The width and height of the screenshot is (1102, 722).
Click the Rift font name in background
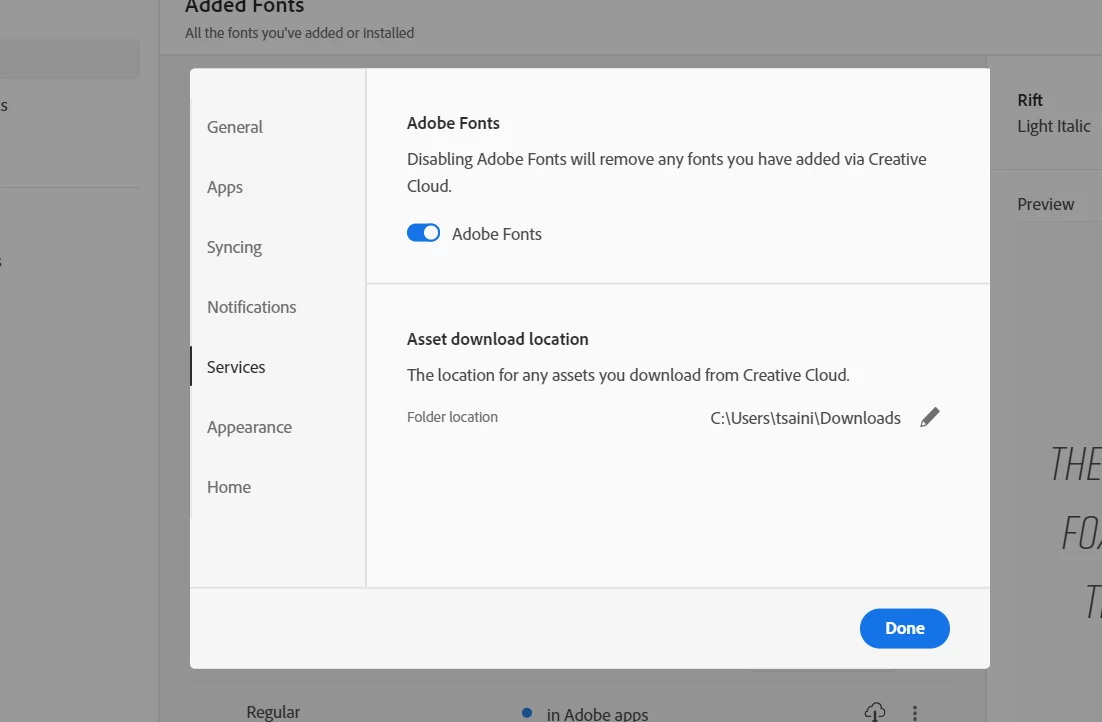(1030, 100)
